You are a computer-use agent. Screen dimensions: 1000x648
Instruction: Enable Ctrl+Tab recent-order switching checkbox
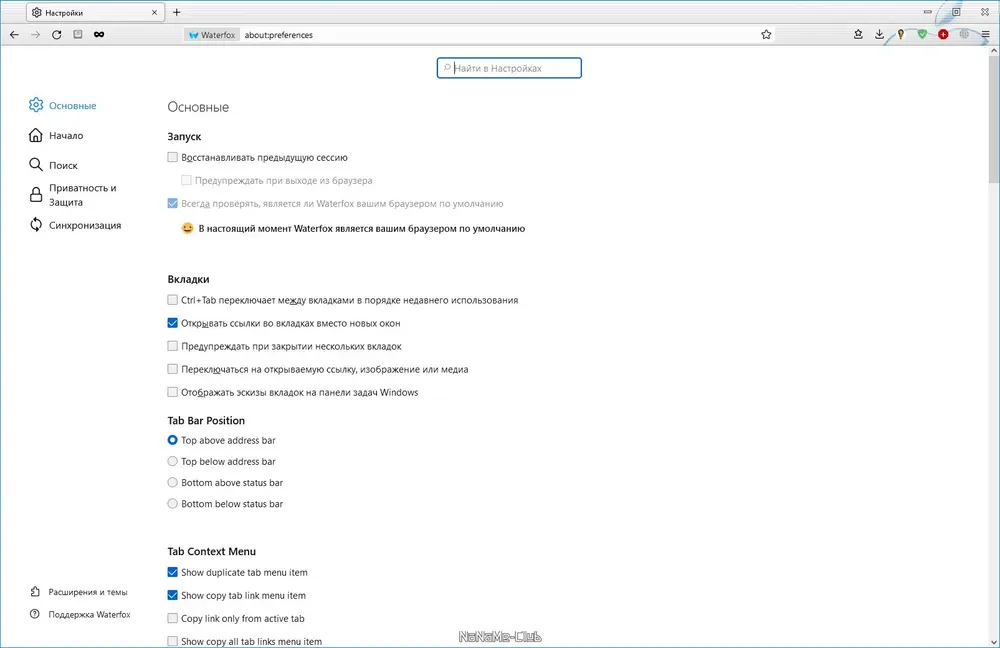point(172,300)
